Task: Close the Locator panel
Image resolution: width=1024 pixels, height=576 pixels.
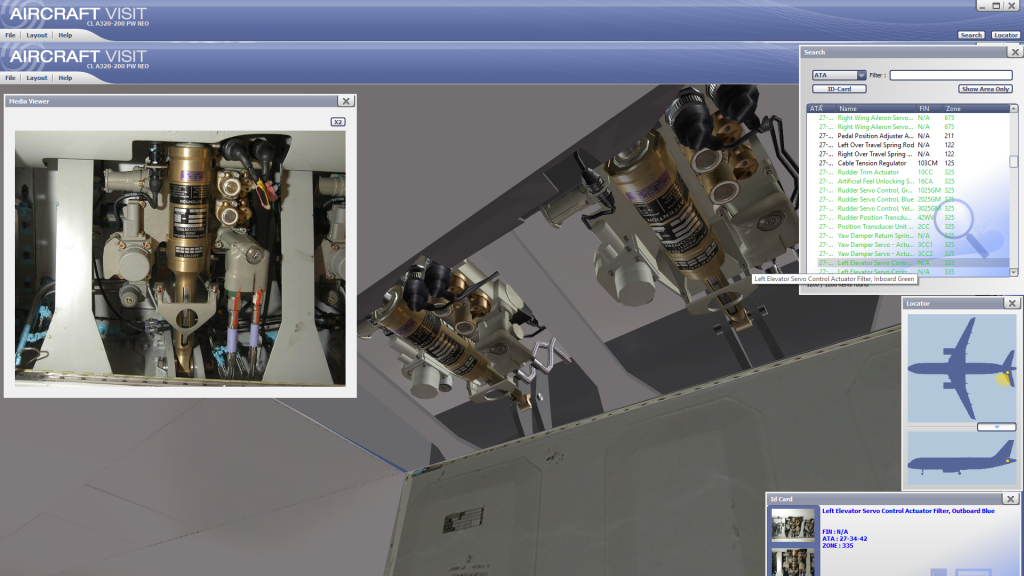Action: (1012, 303)
